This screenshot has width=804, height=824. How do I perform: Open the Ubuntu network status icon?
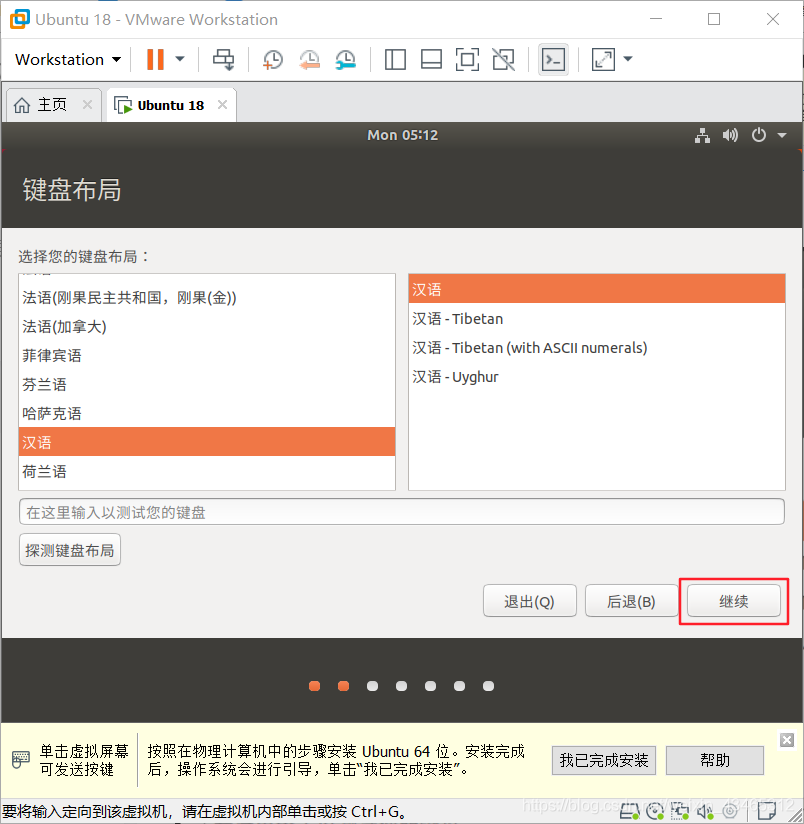tap(702, 135)
